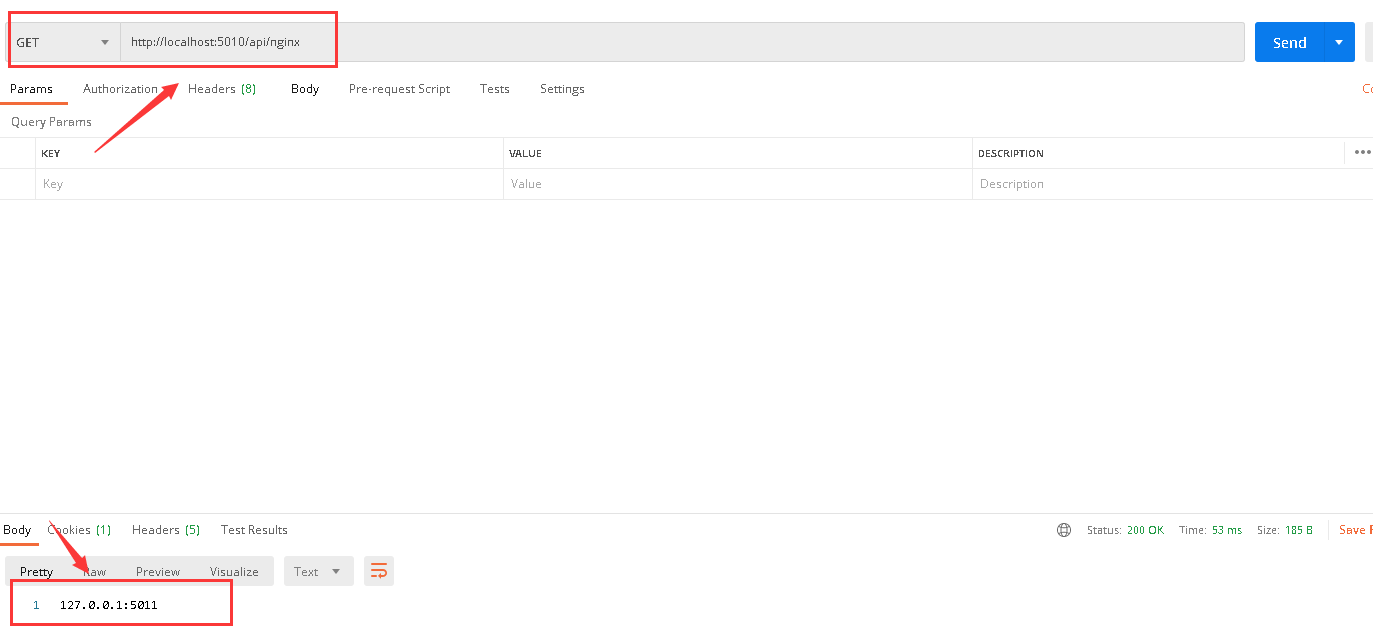Viewport: 1373px width, 642px height.
Task: Click the blue Send button
Action: (1289, 42)
